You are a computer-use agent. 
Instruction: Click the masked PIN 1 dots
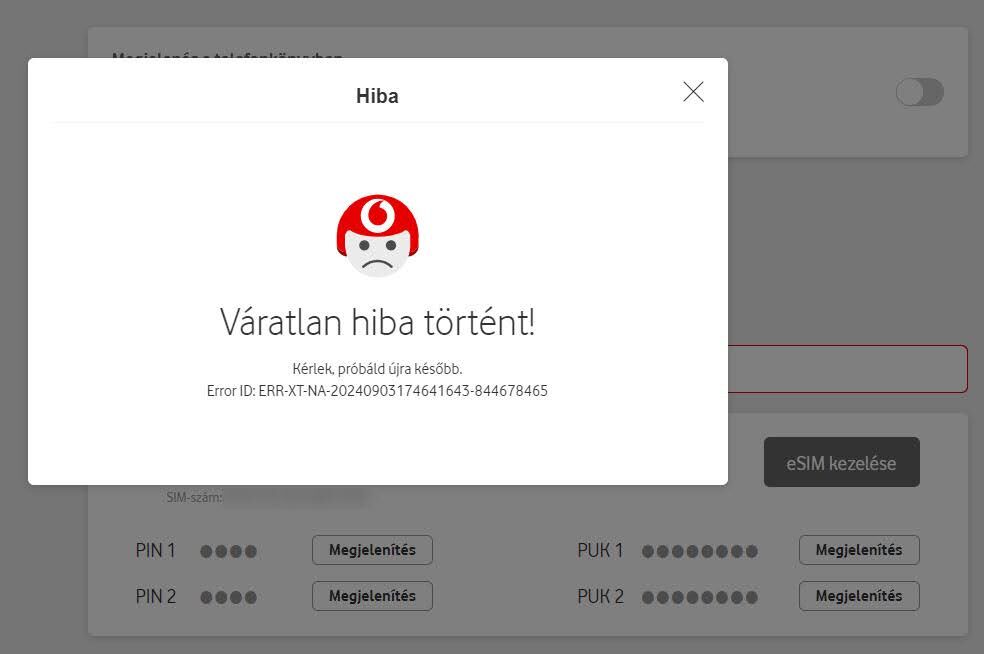pos(228,552)
